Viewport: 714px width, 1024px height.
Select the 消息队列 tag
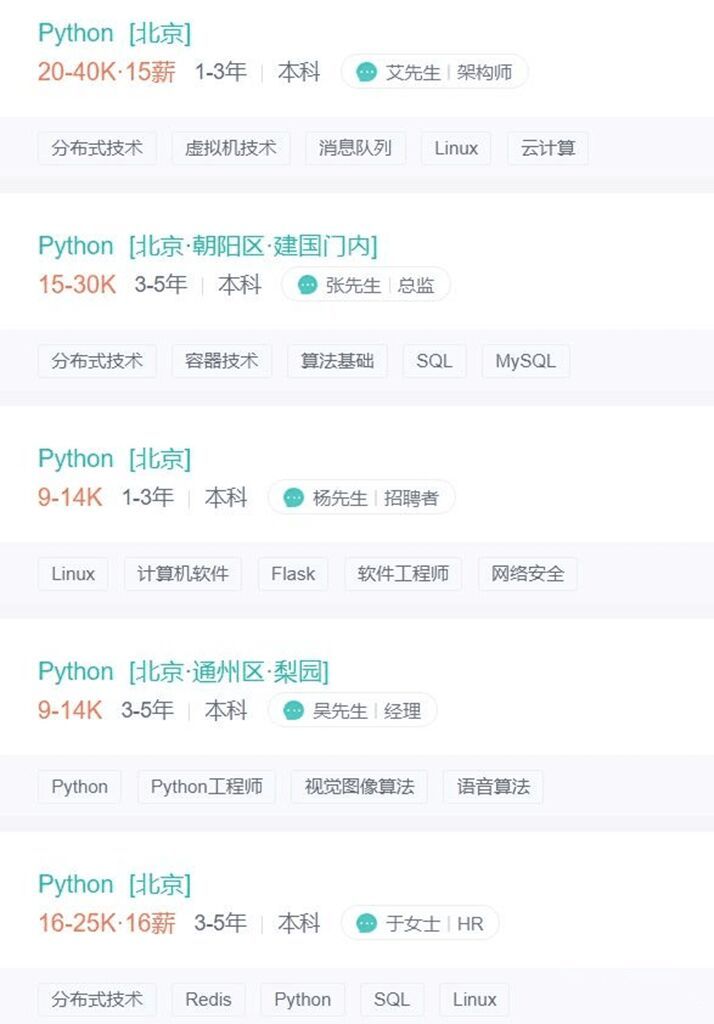(x=355, y=148)
